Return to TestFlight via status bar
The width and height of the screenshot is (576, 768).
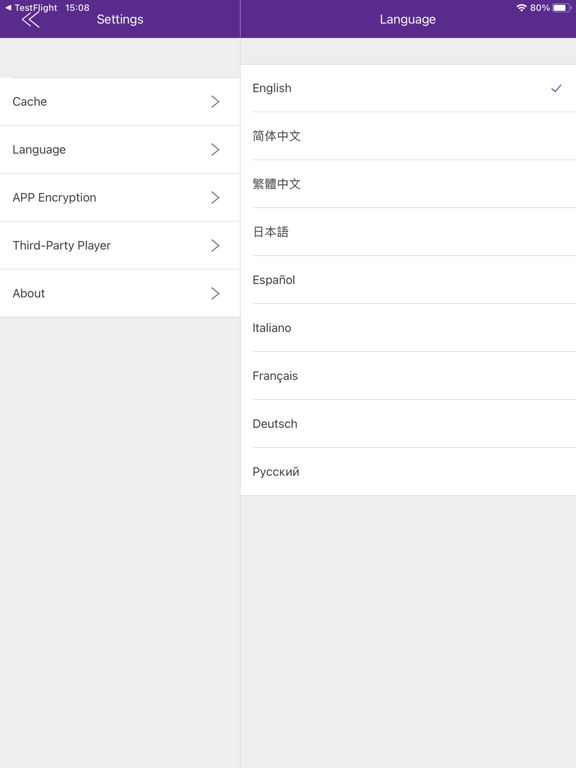coord(31,7)
